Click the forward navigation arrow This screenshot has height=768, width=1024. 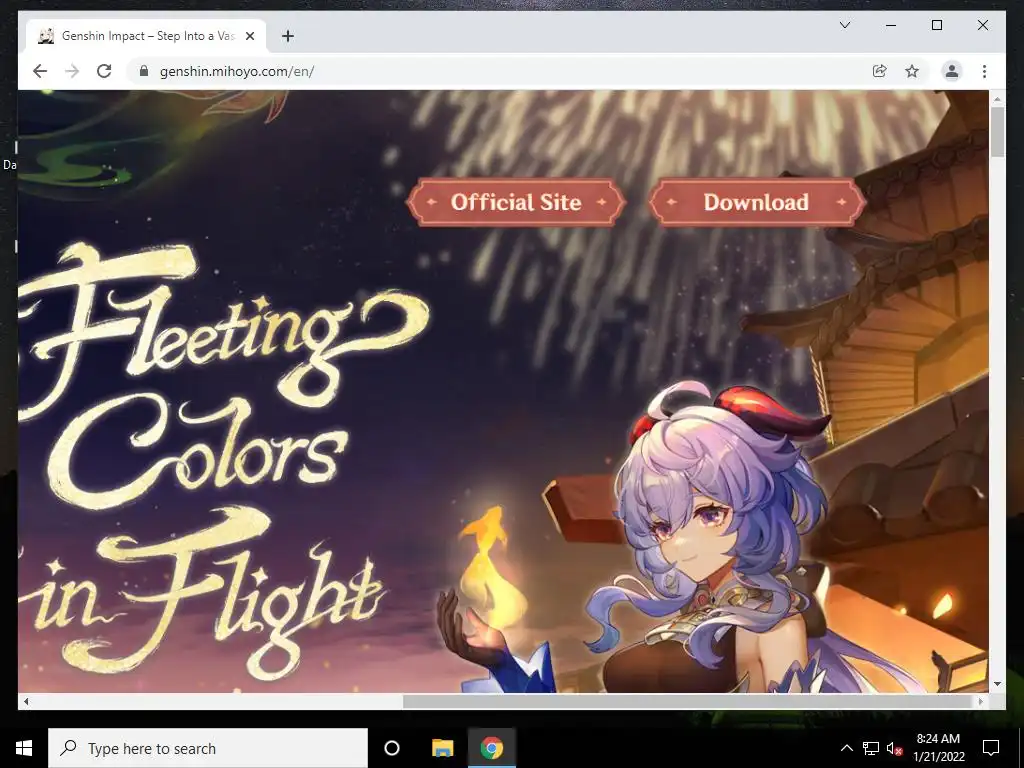pyautogui.click(x=72, y=71)
